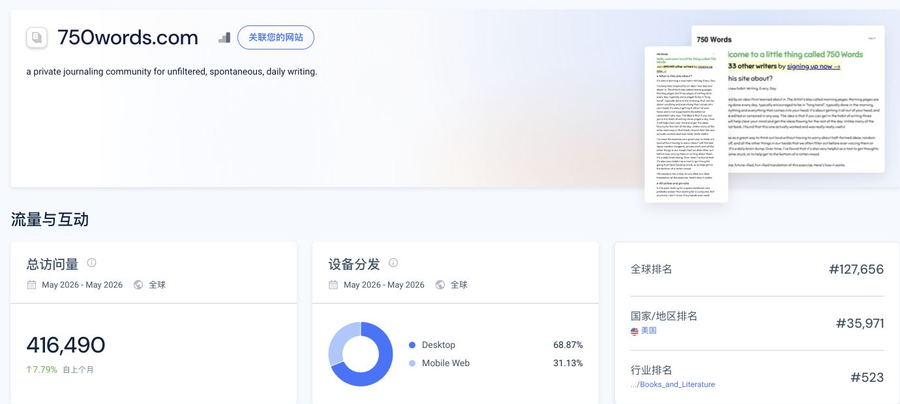Screen dimensions: 900x404
Task: Click the bar chart icon beside 750words.com
Action: click(x=224, y=38)
